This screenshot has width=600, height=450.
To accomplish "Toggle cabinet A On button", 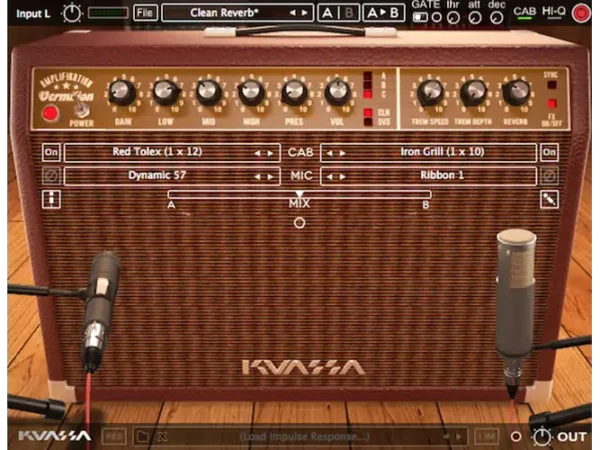I will click(51, 152).
